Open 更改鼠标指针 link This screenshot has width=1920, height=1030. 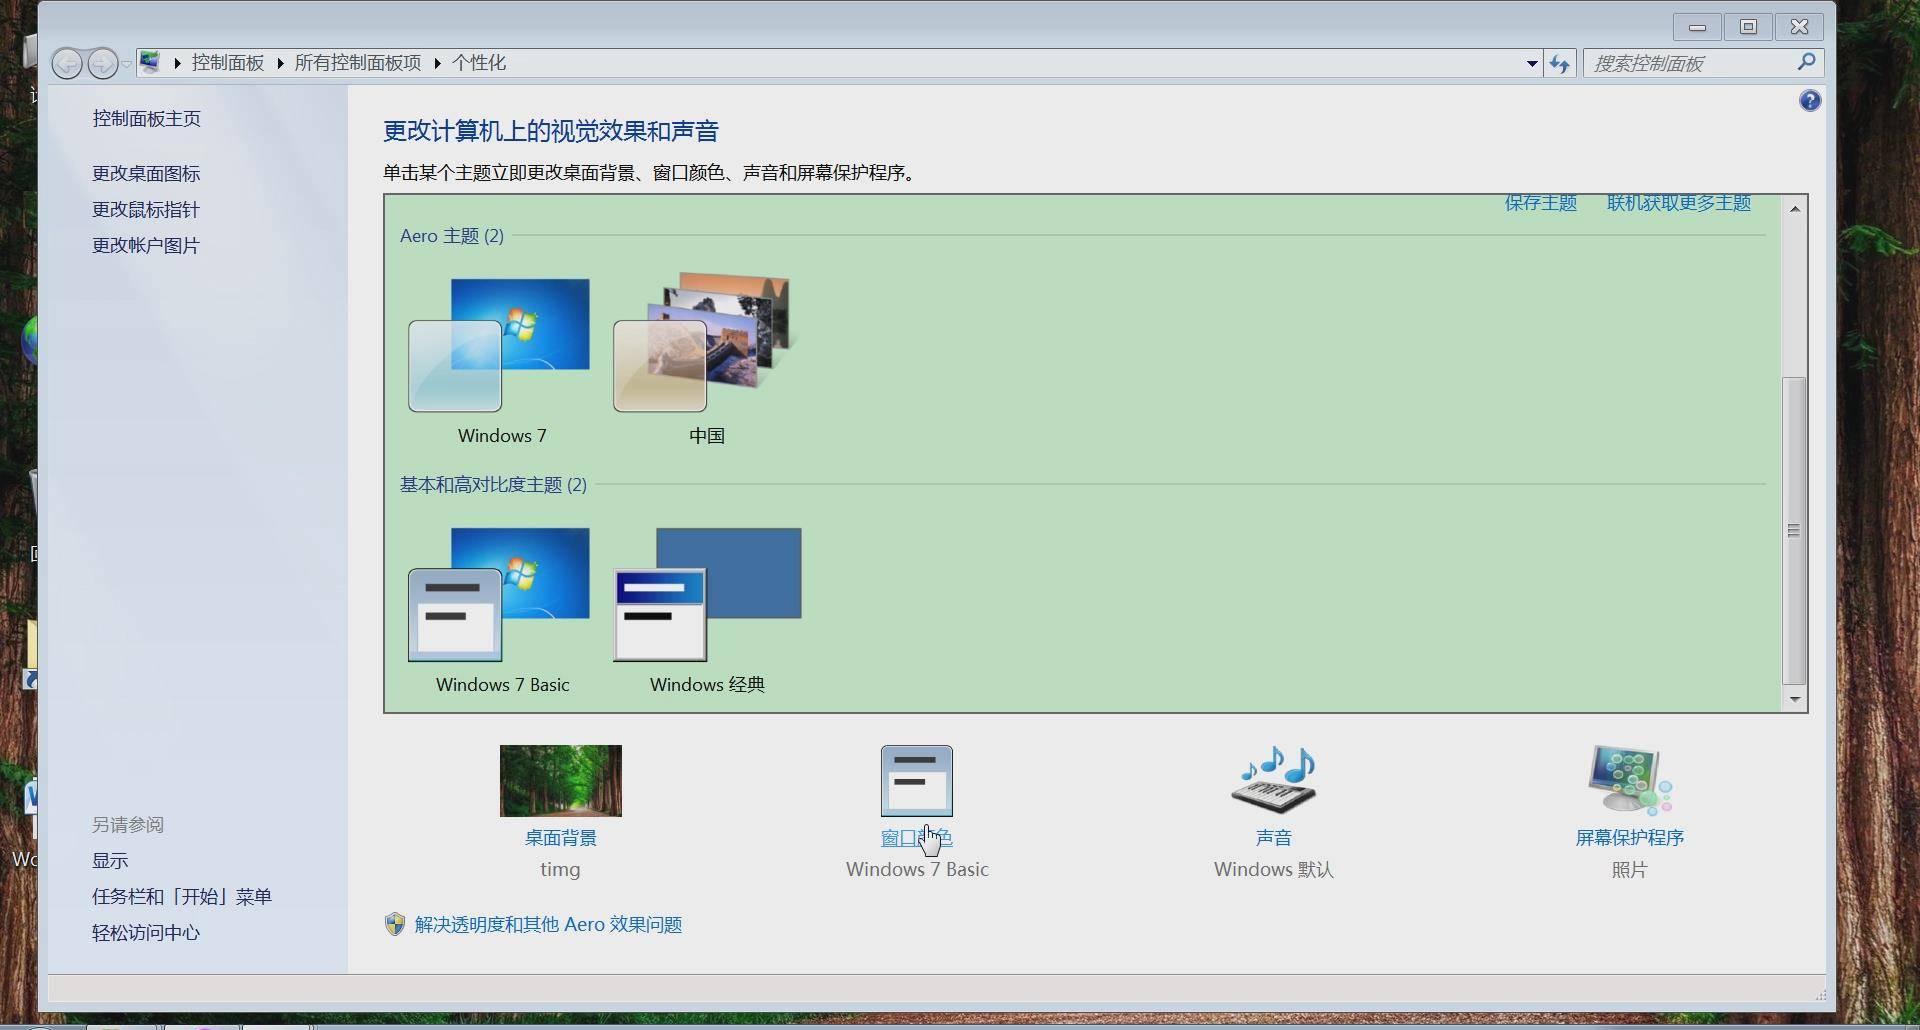coord(146,210)
